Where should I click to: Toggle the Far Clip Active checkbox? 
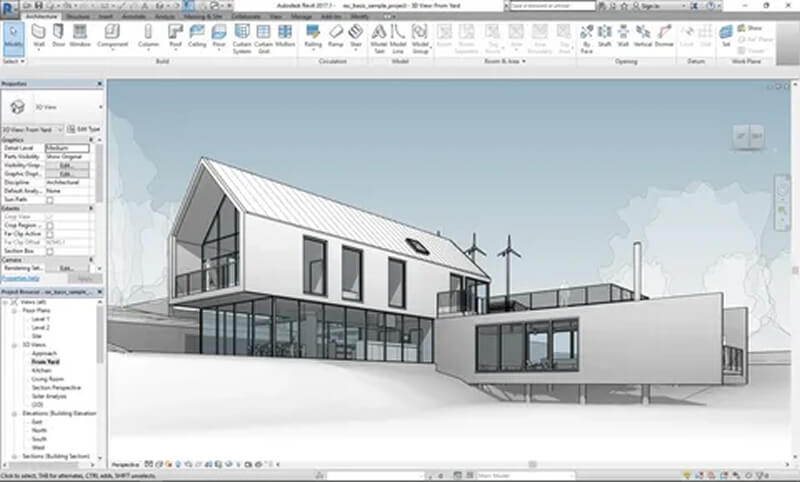coord(50,234)
